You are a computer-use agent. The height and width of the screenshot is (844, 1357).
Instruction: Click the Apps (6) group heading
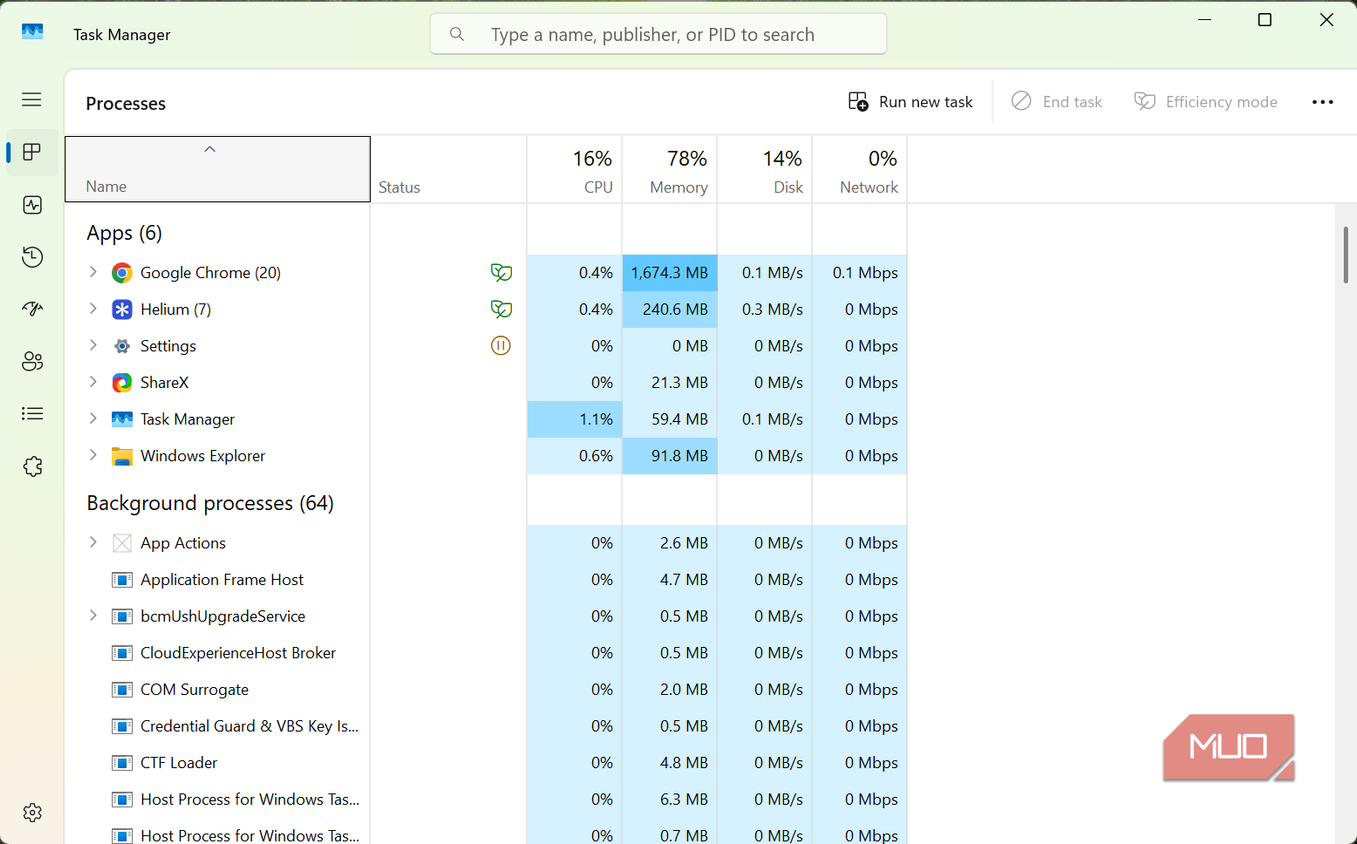pos(124,233)
